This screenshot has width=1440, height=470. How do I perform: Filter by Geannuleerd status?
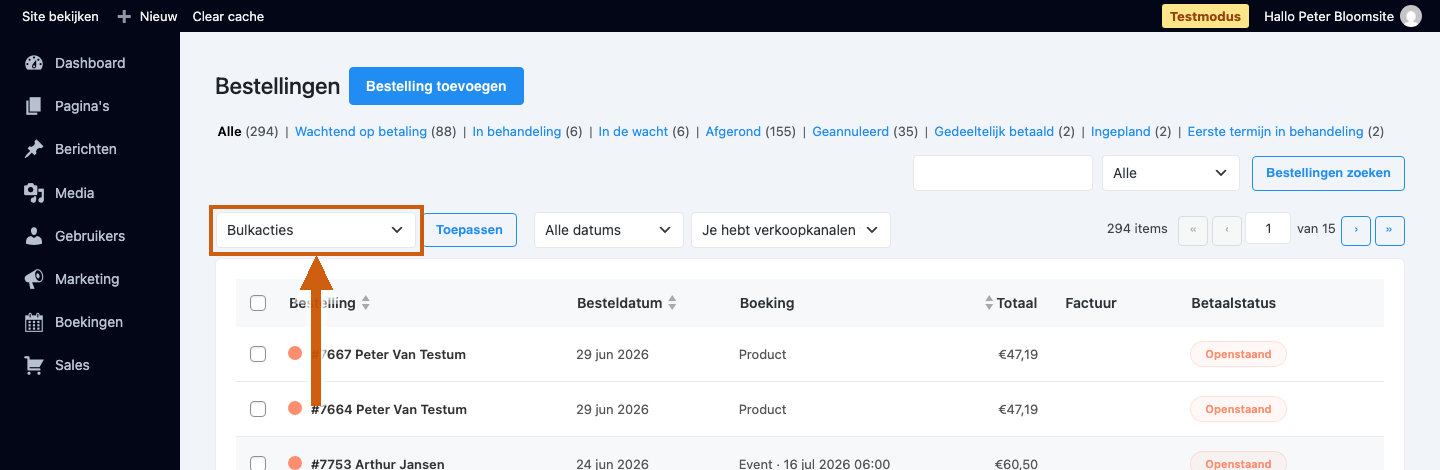click(851, 131)
